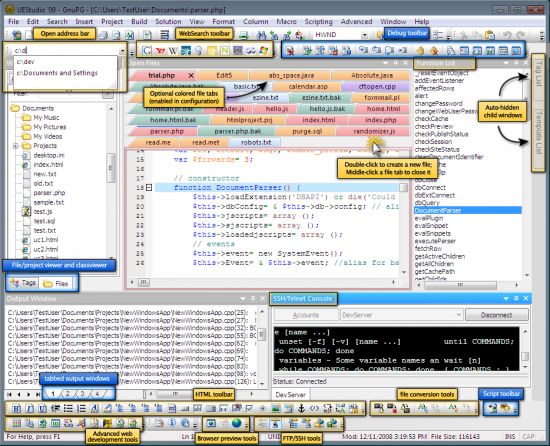Click the Cut scissors icon

(464, 35)
